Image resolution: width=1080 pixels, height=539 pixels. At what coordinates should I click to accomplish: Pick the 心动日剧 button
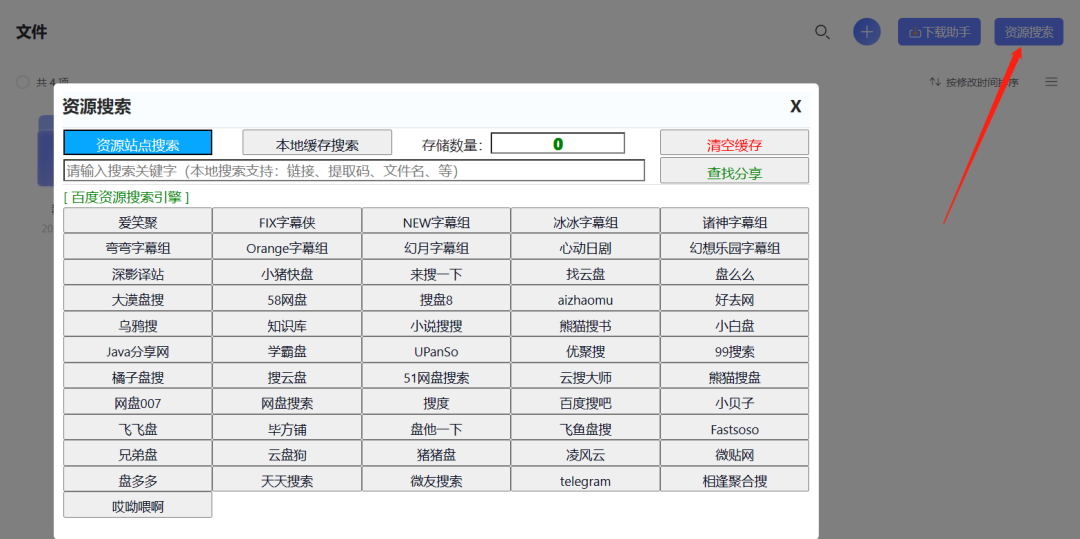pyautogui.click(x=585, y=246)
